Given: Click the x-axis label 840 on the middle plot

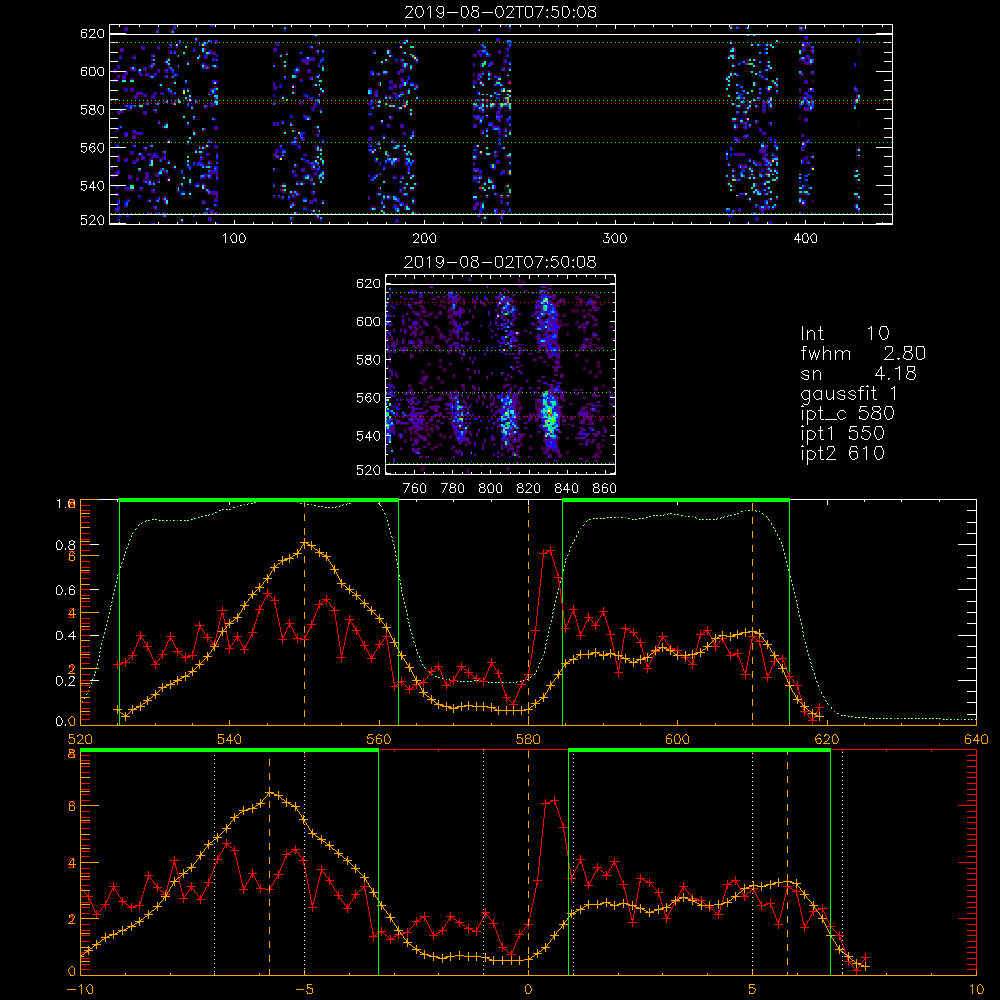Looking at the screenshot, I should 566,489.
